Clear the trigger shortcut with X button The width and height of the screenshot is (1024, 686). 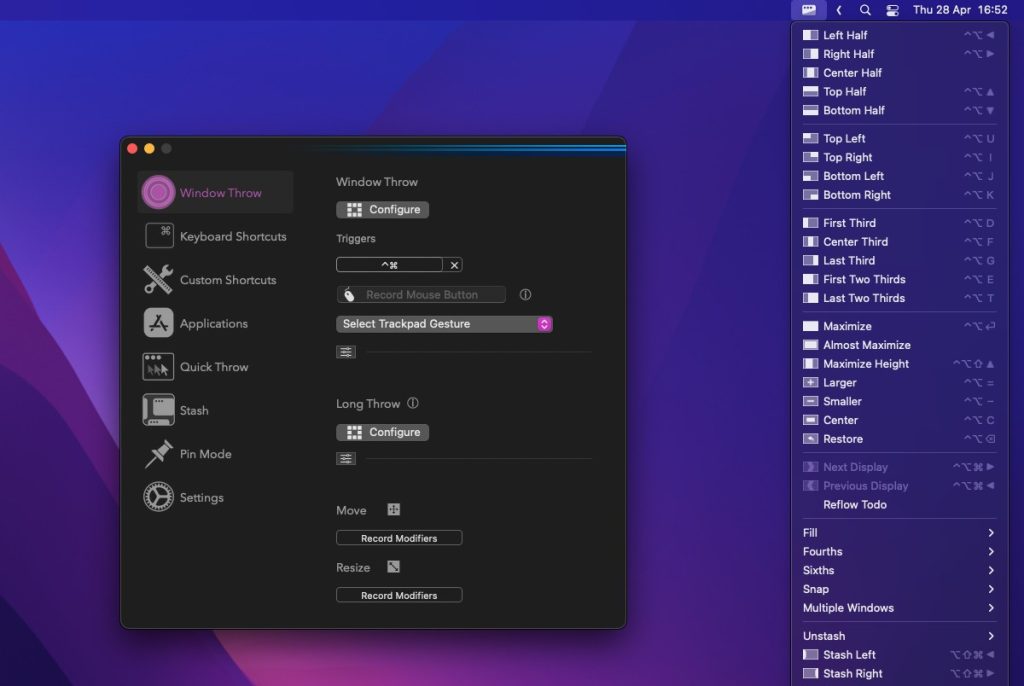coord(454,265)
